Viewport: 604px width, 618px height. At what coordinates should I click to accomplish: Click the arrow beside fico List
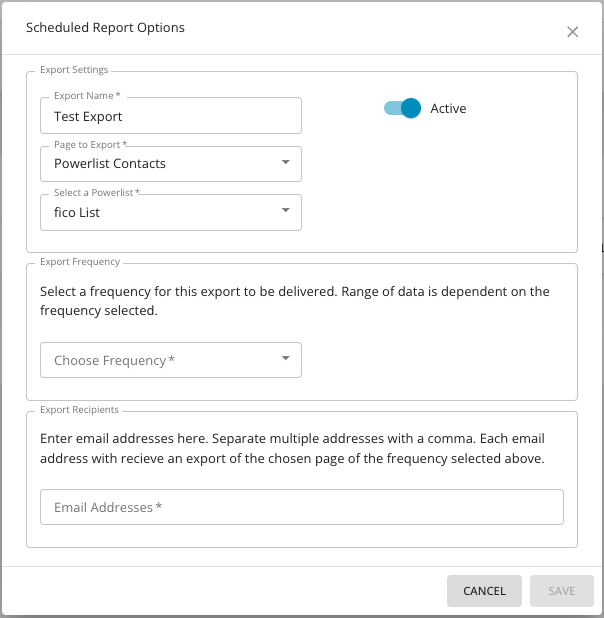(x=285, y=210)
